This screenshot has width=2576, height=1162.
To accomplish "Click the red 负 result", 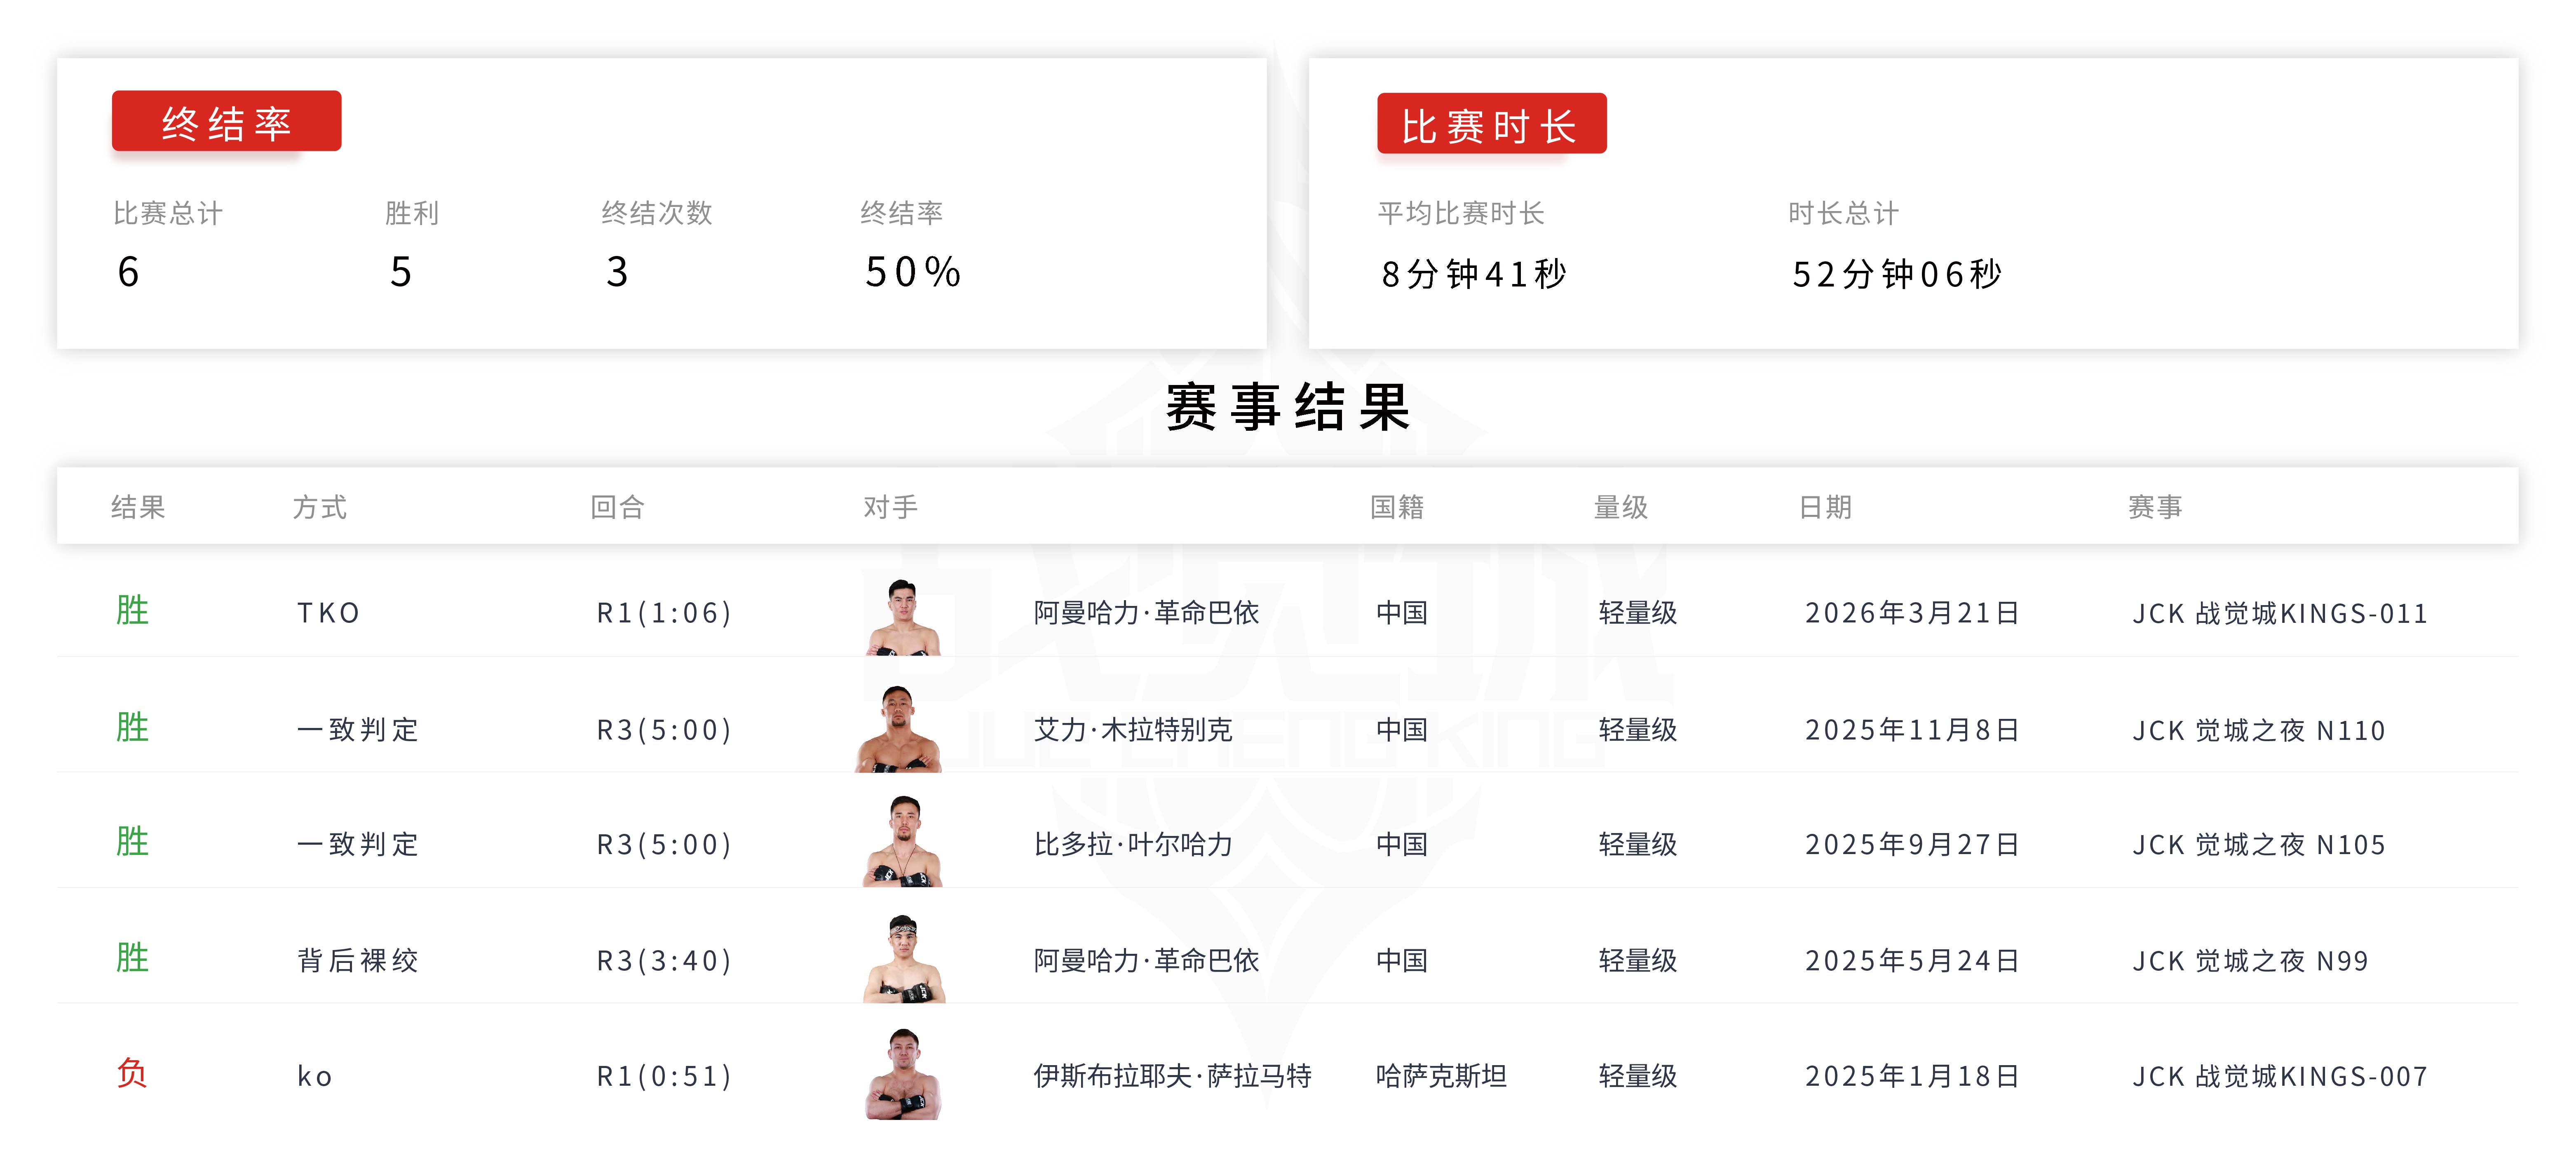I will pyautogui.click(x=132, y=1074).
